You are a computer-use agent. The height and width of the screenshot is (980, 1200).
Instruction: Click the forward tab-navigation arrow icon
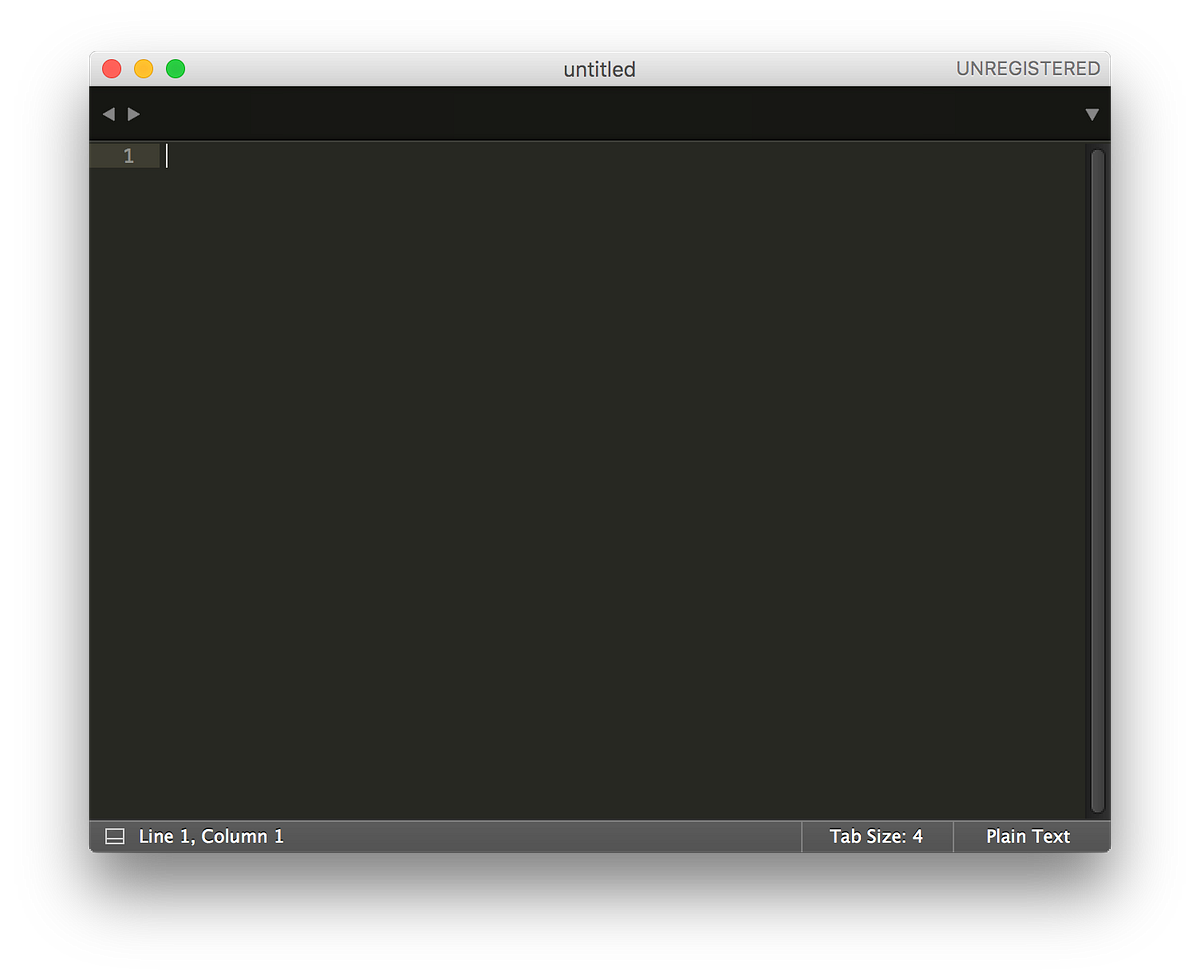click(134, 114)
